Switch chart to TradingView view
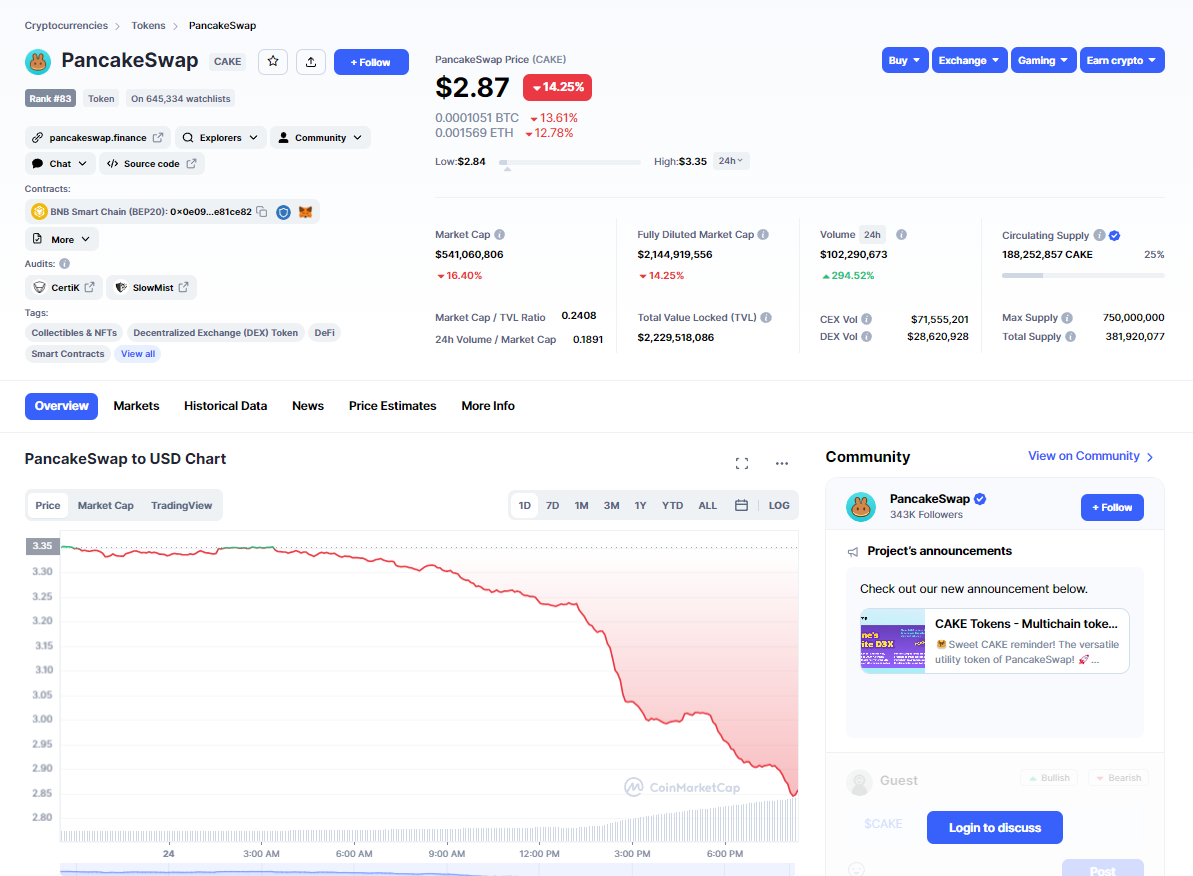This screenshot has width=1193, height=876. pos(181,506)
